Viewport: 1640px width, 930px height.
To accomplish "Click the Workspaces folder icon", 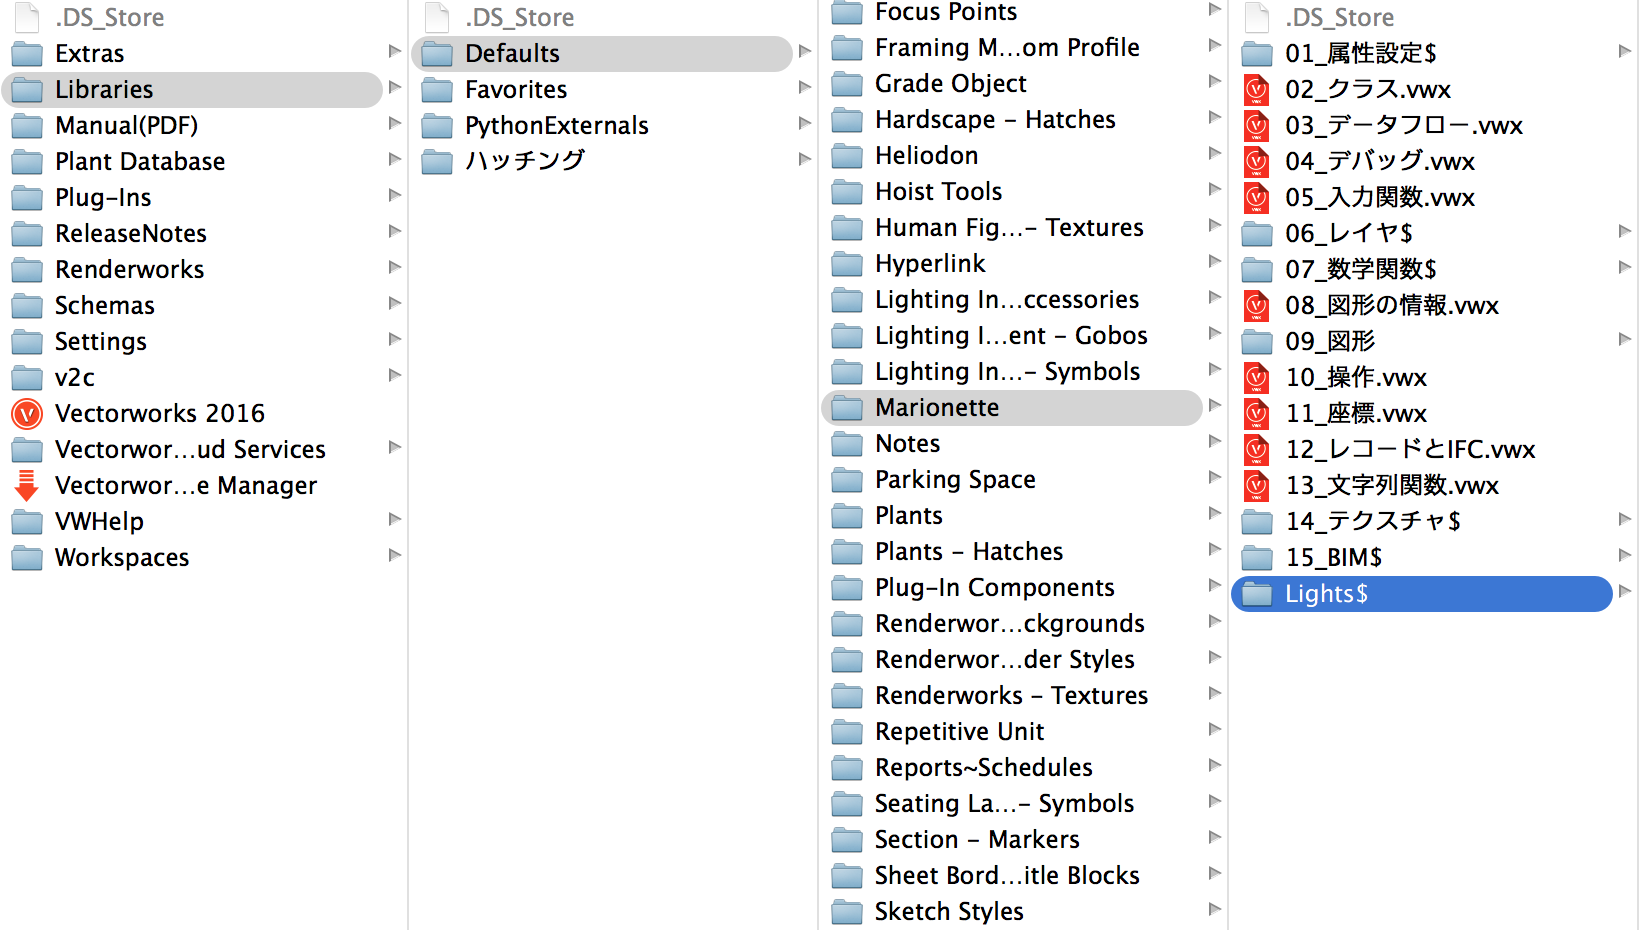I will click(27, 558).
